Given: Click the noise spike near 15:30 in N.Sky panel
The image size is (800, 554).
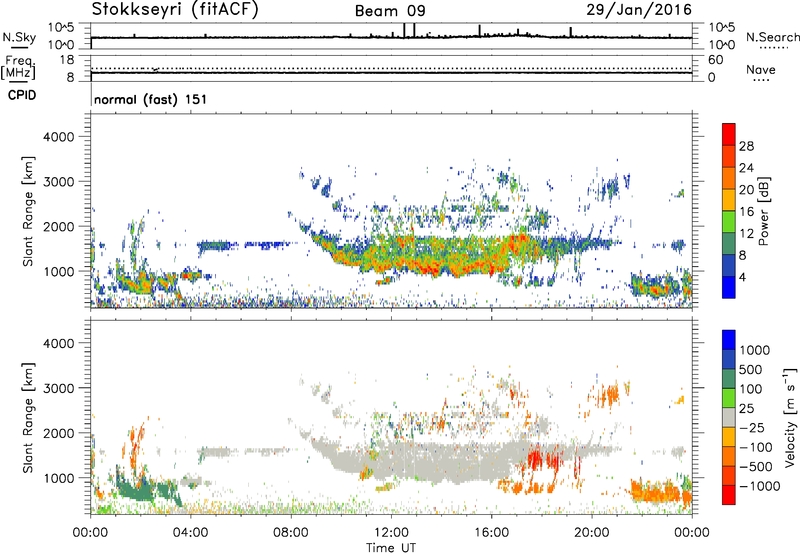Looking at the screenshot, I should point(480,30).
